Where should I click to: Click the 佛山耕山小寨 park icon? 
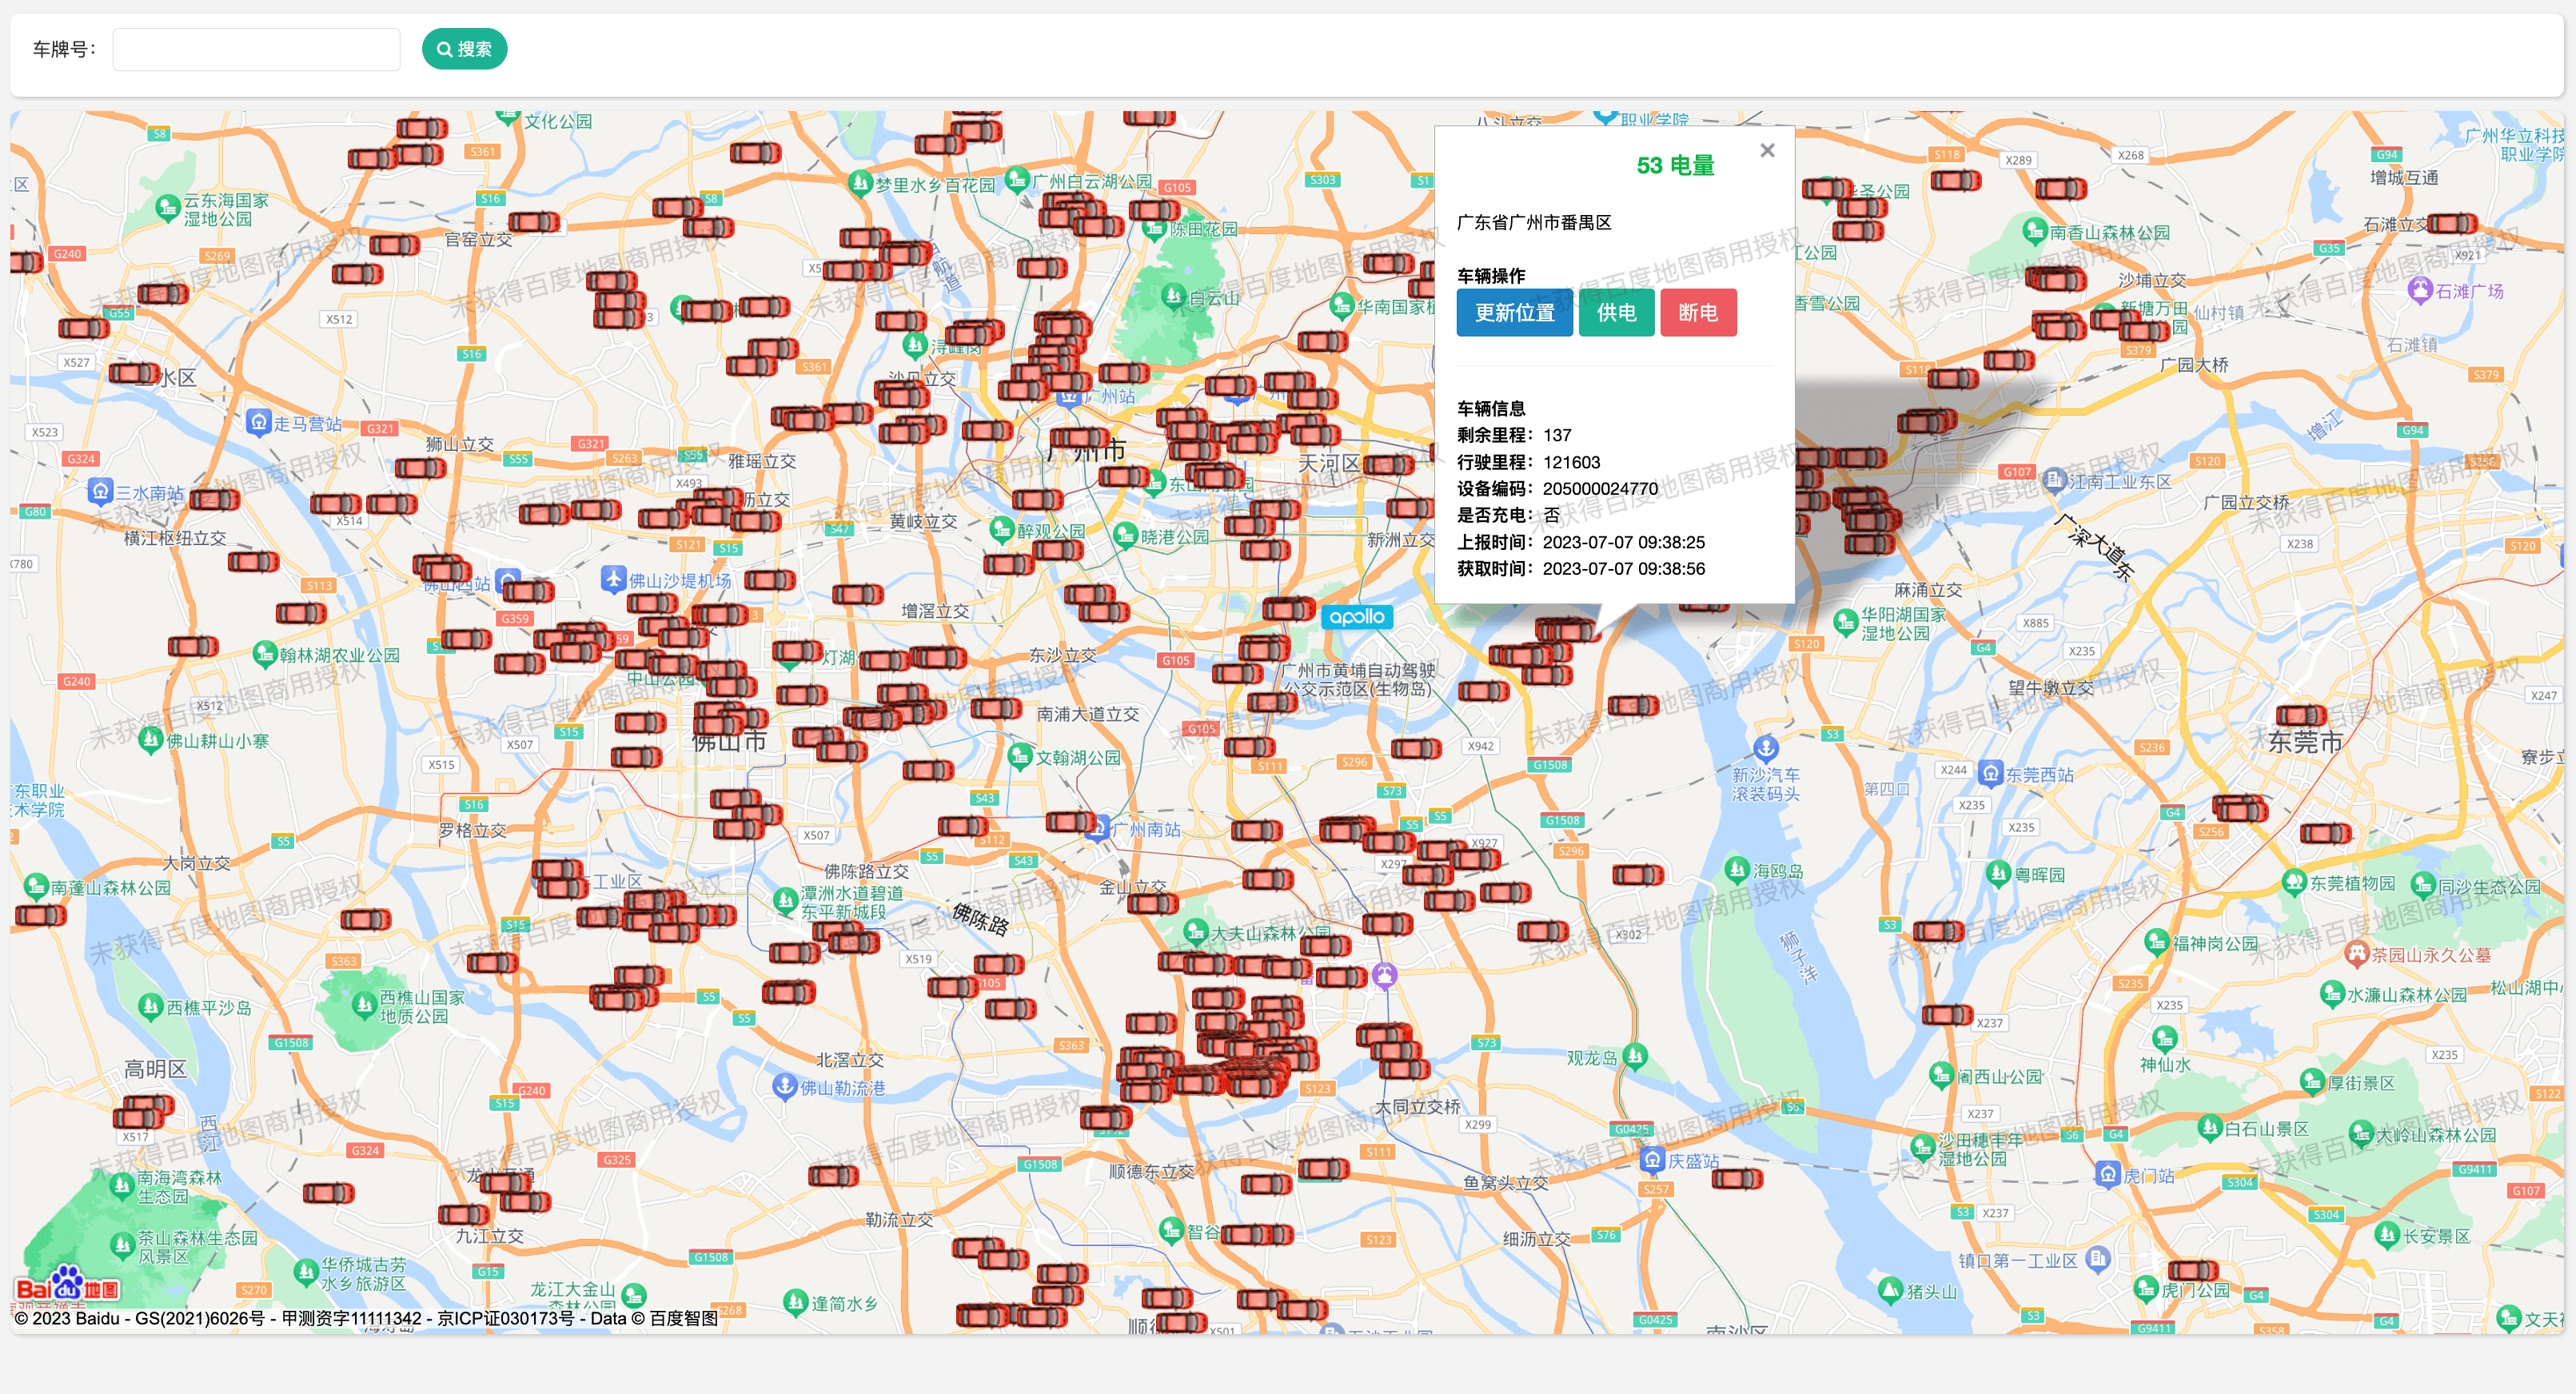pyautogui.click(x=151, y=739)
